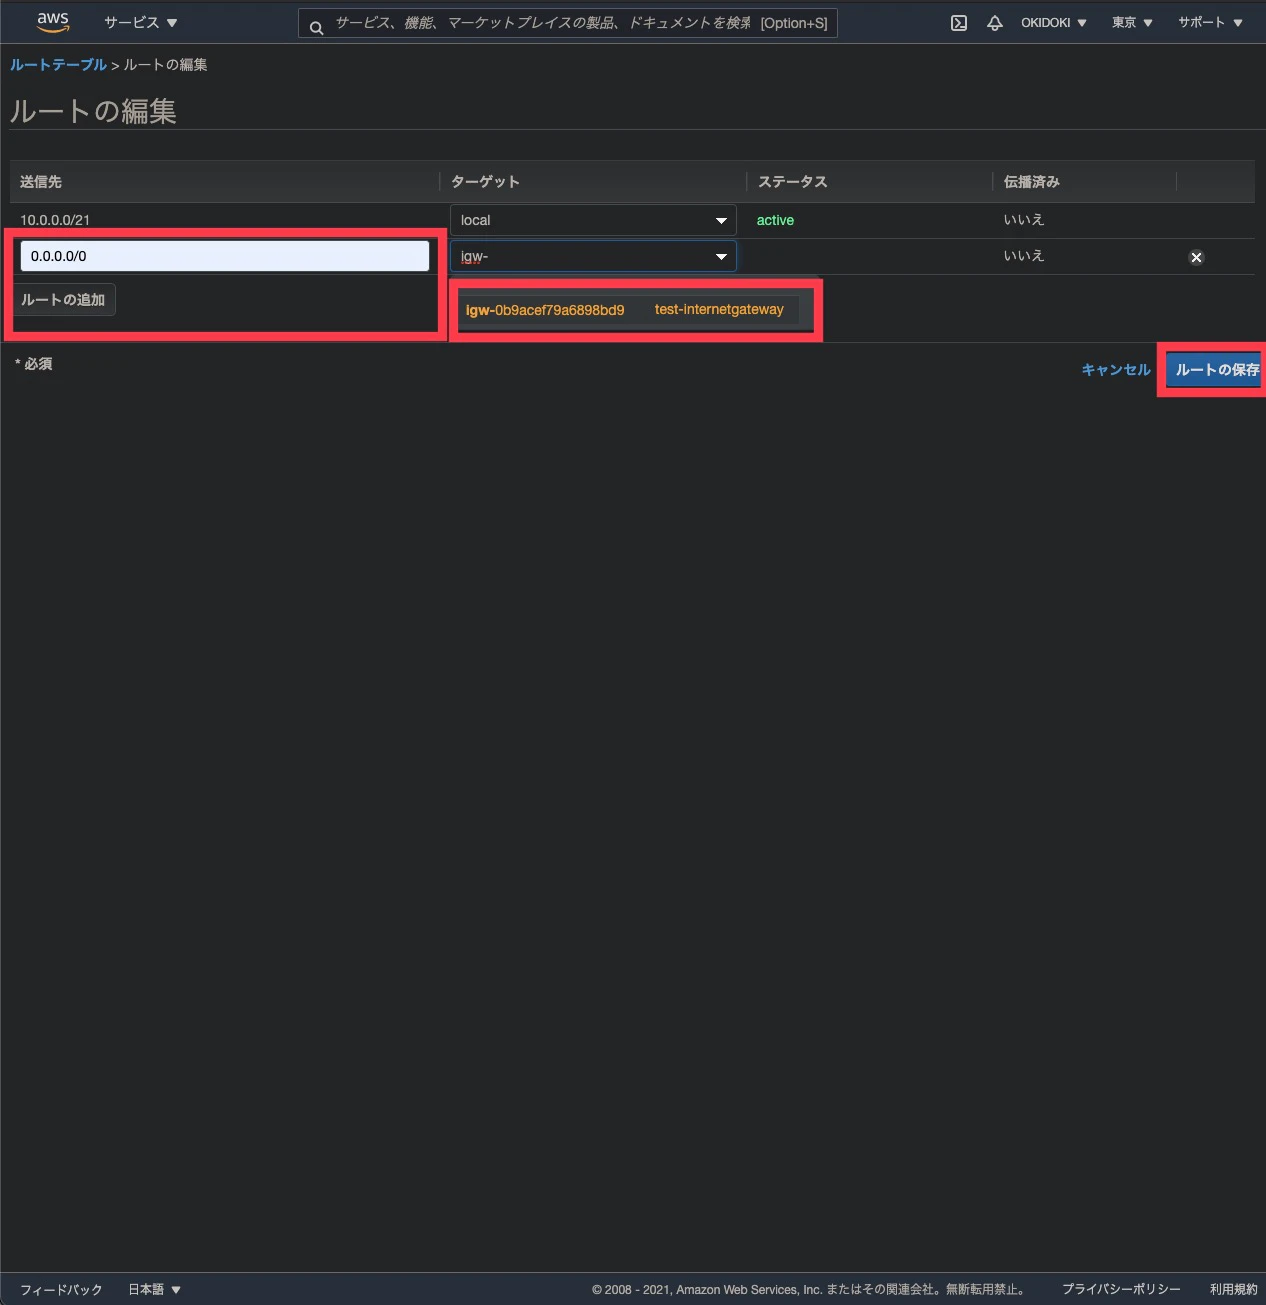Open the プライバシーポリシー link
This screenshot has width=1266, height=1305.
pyautogui.click(x=1121, y=1289)
